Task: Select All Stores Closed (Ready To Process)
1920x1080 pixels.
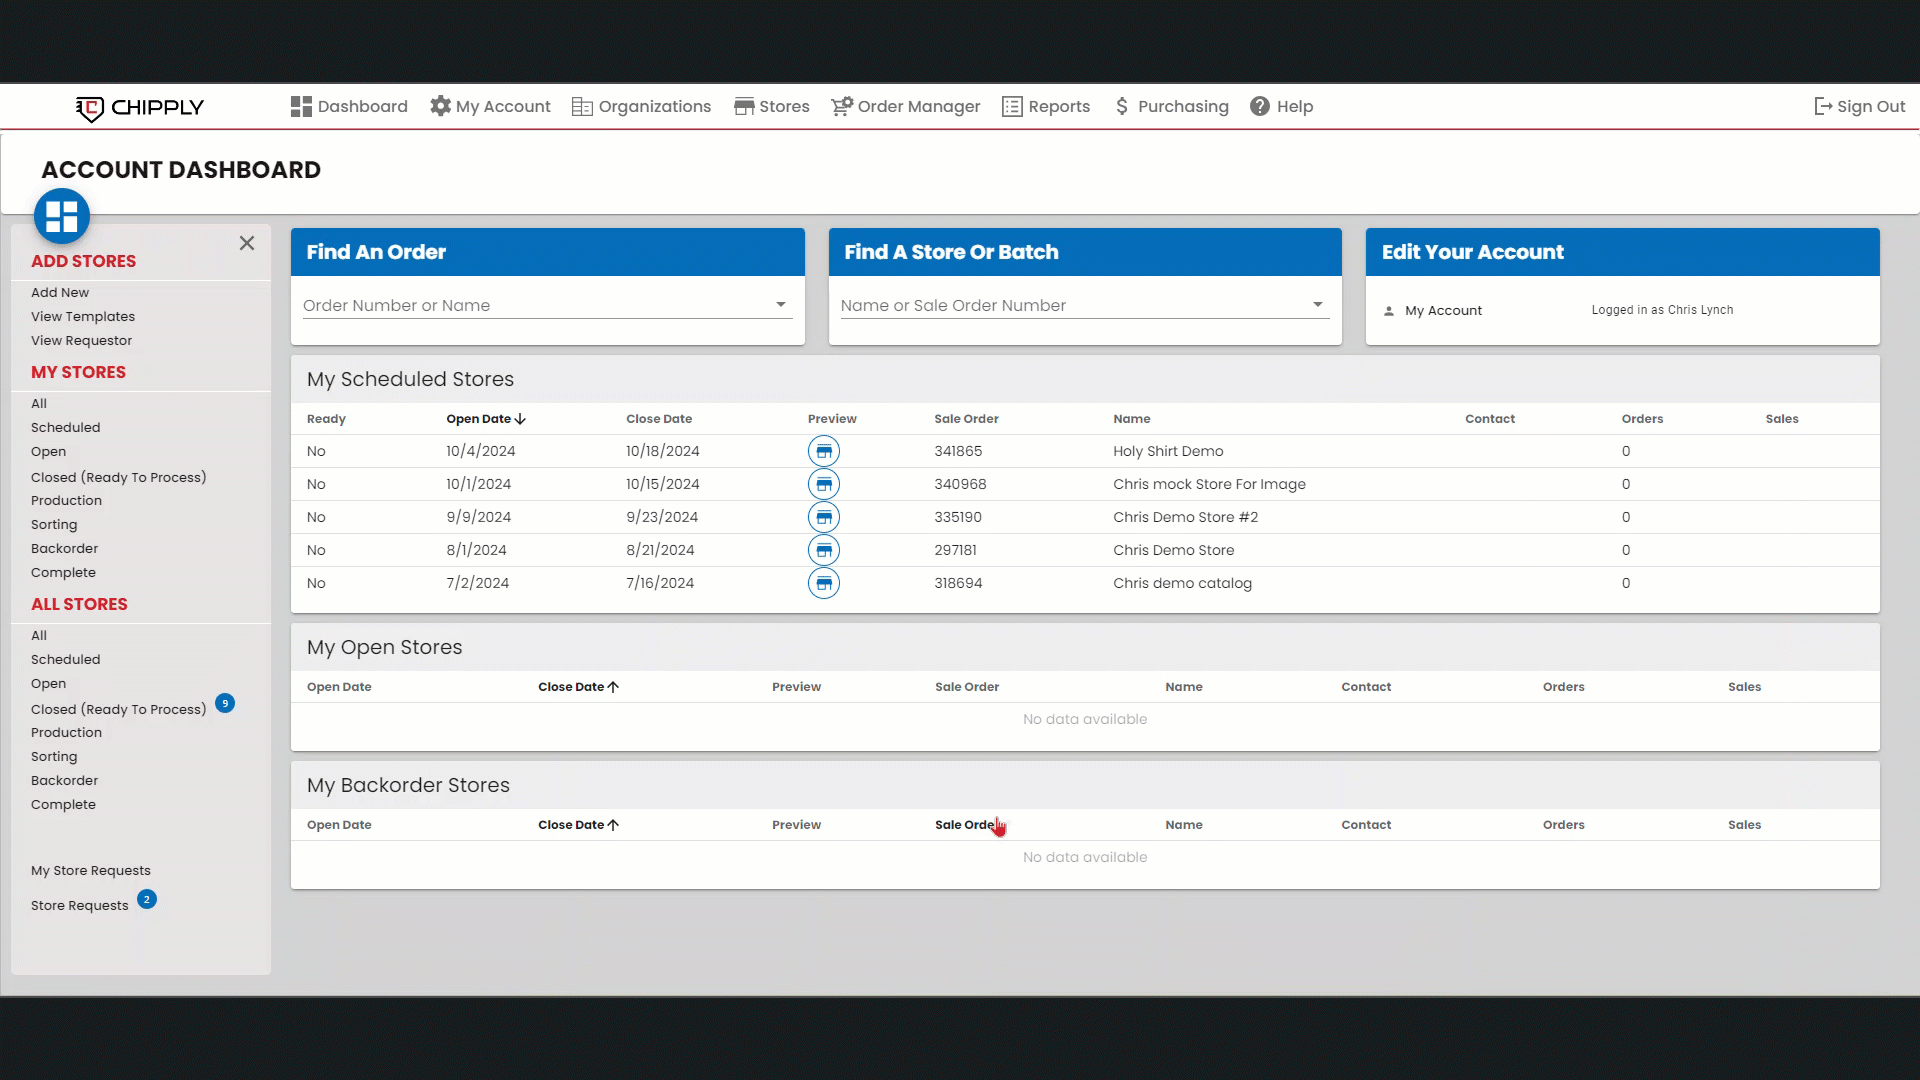Action: click(x=118, y=709)
